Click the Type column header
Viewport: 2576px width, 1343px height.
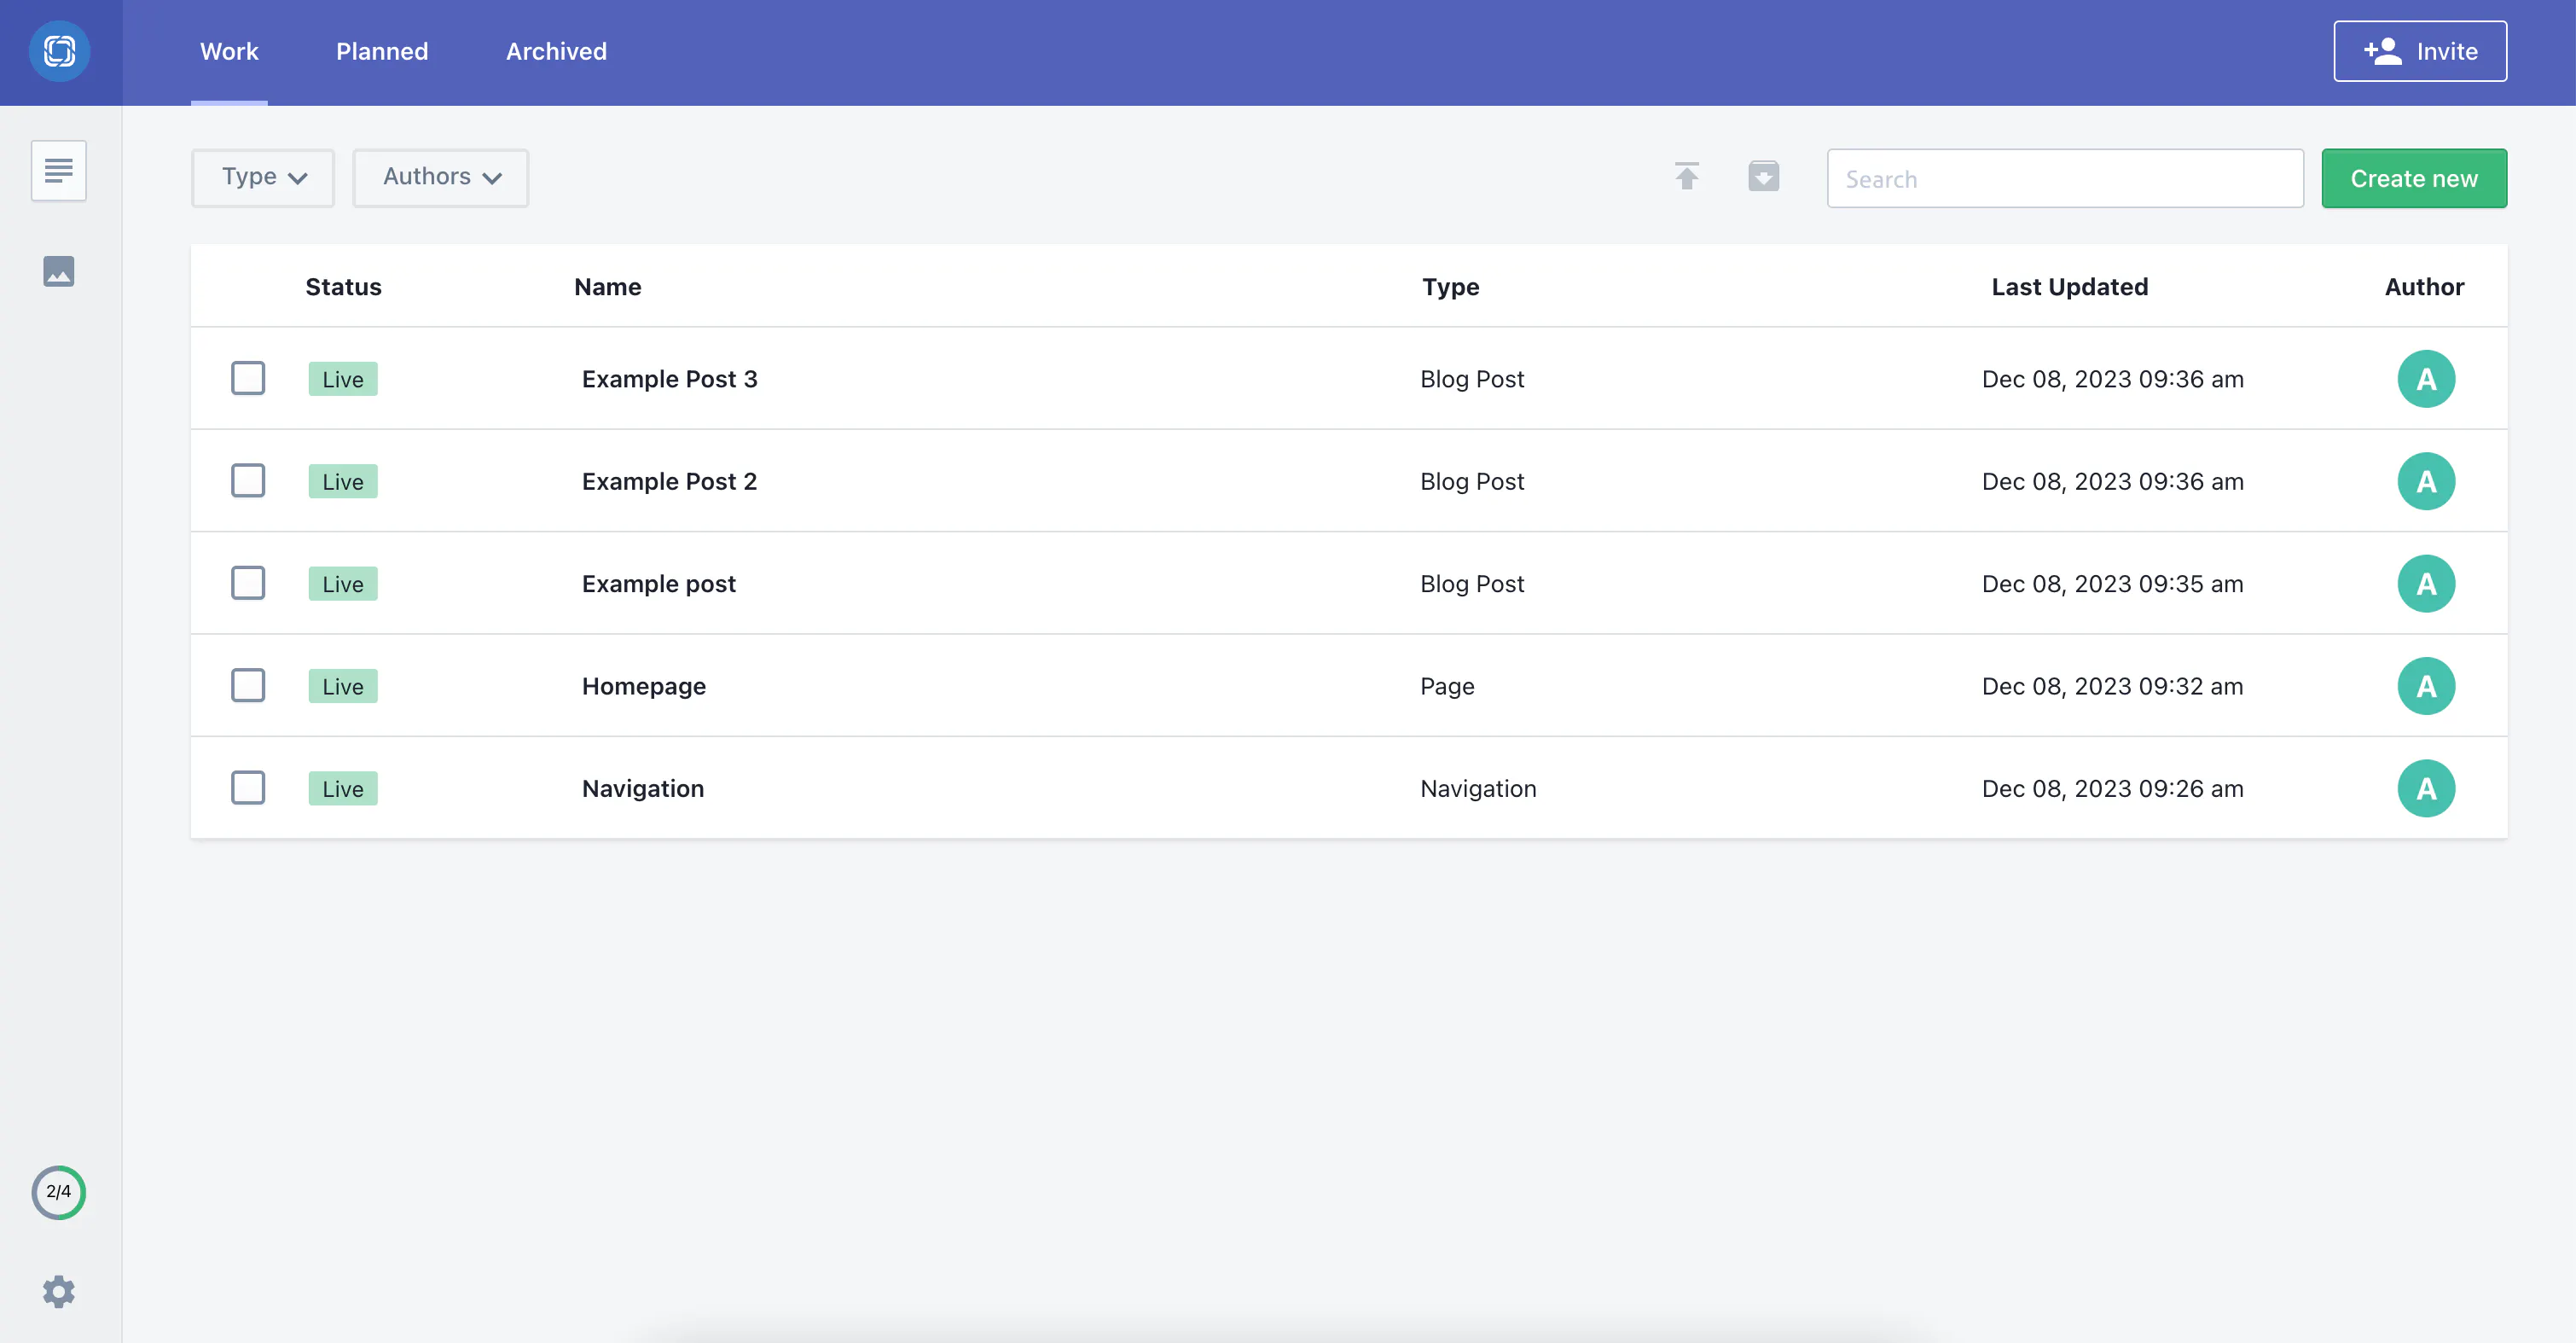click(1450, 287)
